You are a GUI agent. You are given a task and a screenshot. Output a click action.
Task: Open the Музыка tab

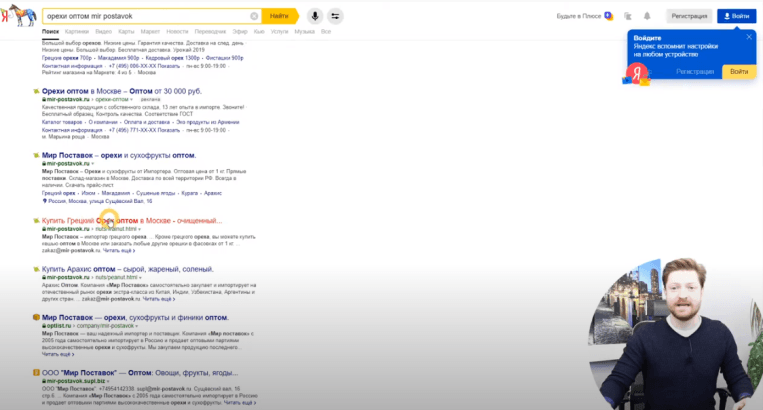(305, 32)
